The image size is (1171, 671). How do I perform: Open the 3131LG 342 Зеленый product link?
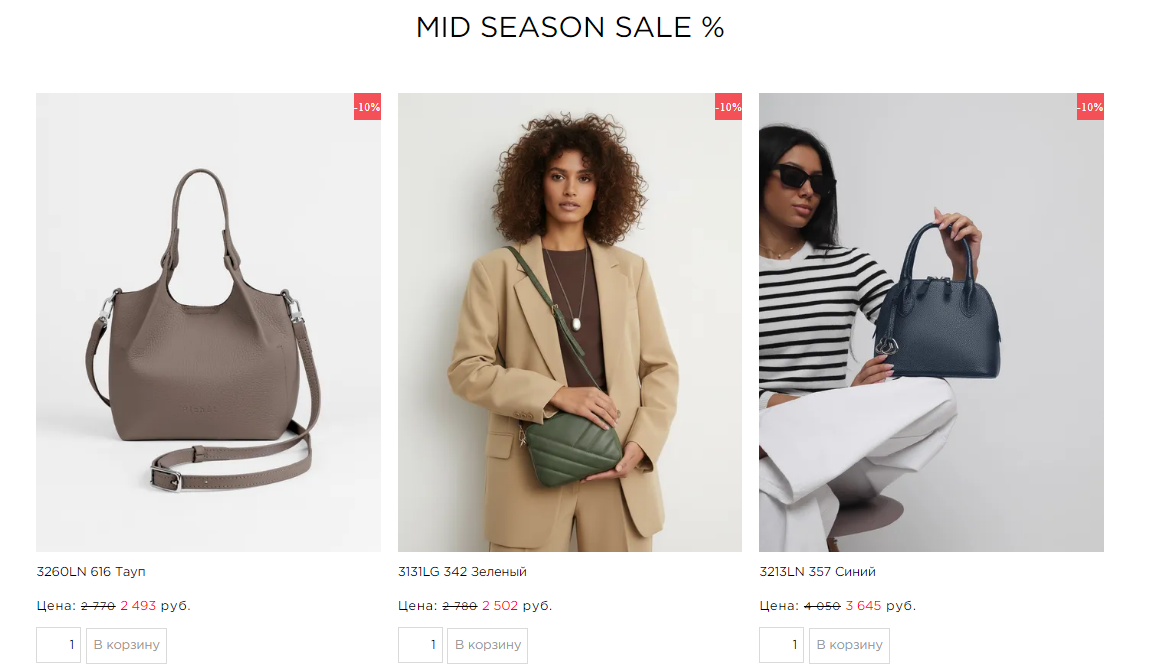(x=462, y=572)
